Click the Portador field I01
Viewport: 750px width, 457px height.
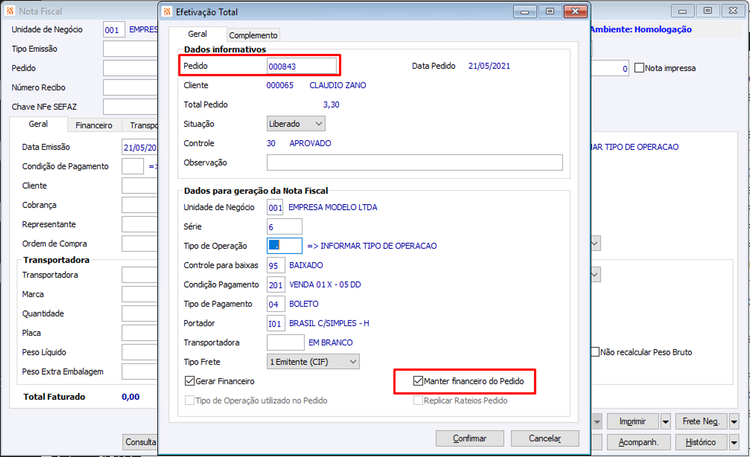pyautogui.click(x=276, y=323)
